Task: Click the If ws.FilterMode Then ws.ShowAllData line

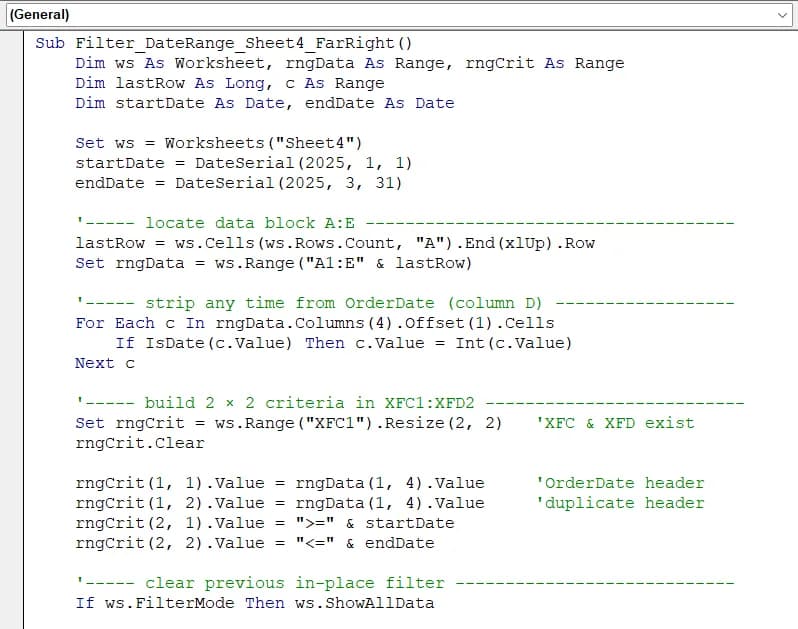Action: [254, 603]
